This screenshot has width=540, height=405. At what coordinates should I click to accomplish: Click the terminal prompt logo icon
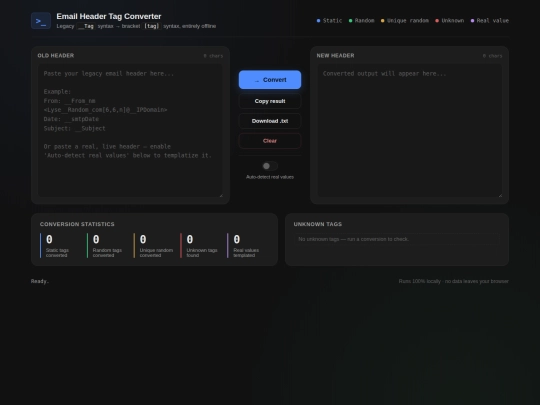point(41,21)
